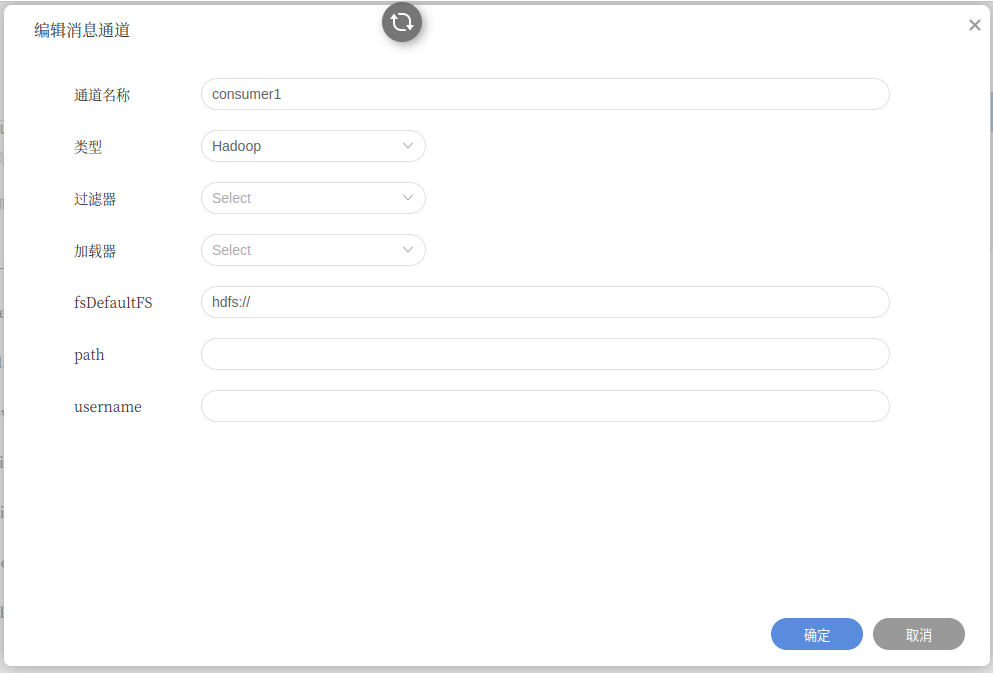Focus the 通道名称 field containing consumer1
The width and height of the screenshot is (993, 673).
(x=545, y=94)
